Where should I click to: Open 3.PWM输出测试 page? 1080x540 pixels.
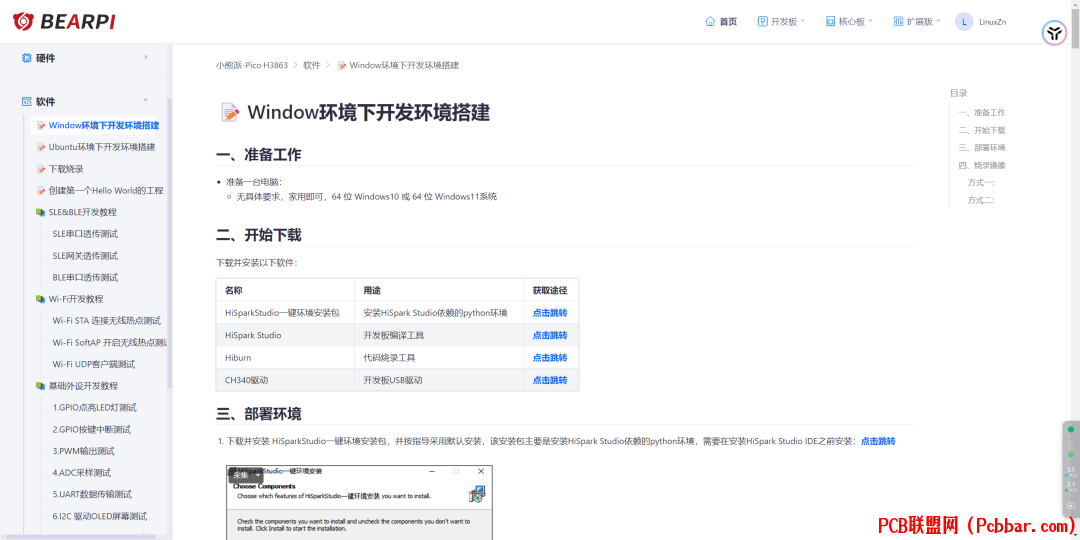(83, 451)
